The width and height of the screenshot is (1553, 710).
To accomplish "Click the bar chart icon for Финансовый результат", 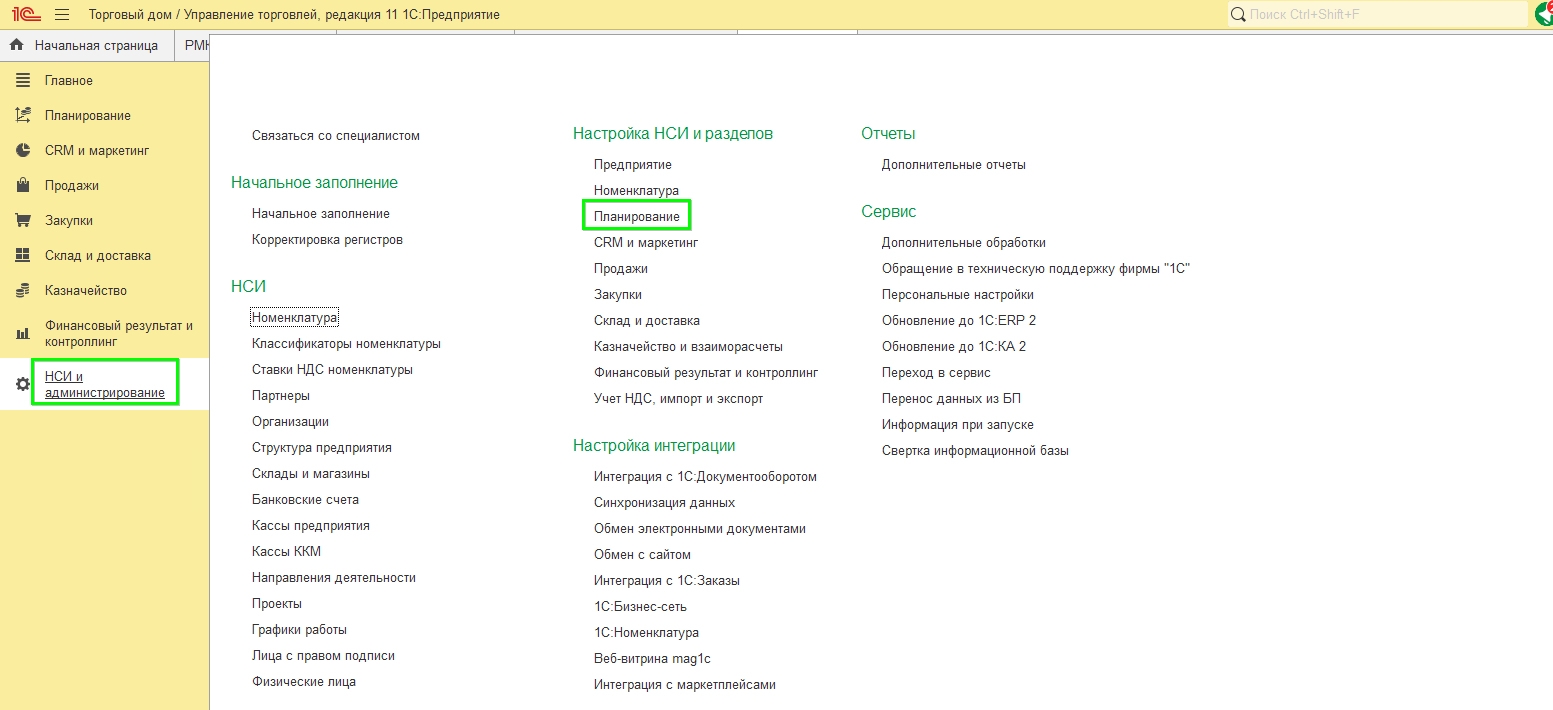I will [x=23, y=333].
